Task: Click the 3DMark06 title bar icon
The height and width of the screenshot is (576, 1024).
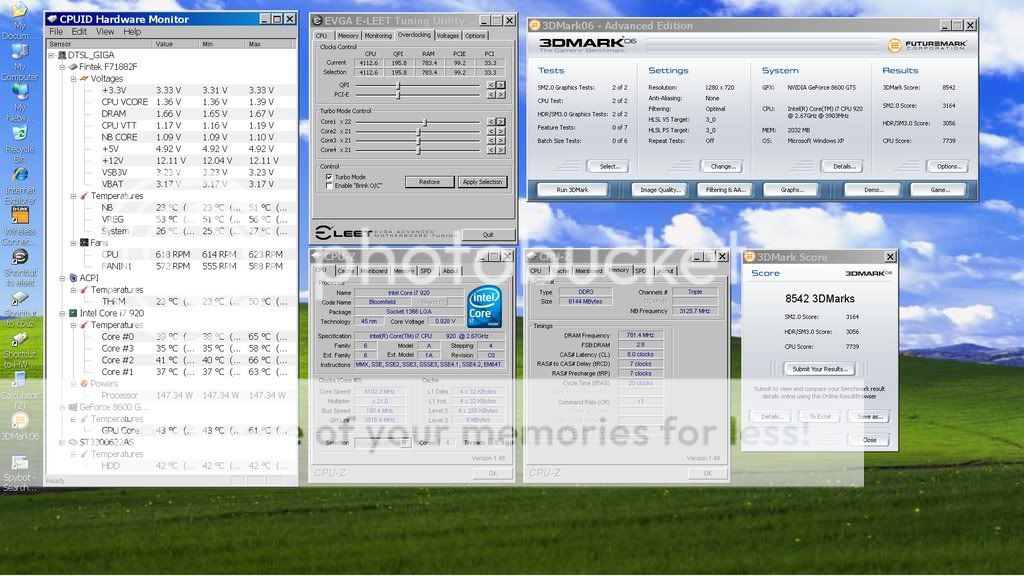Action: click(534, 25)
